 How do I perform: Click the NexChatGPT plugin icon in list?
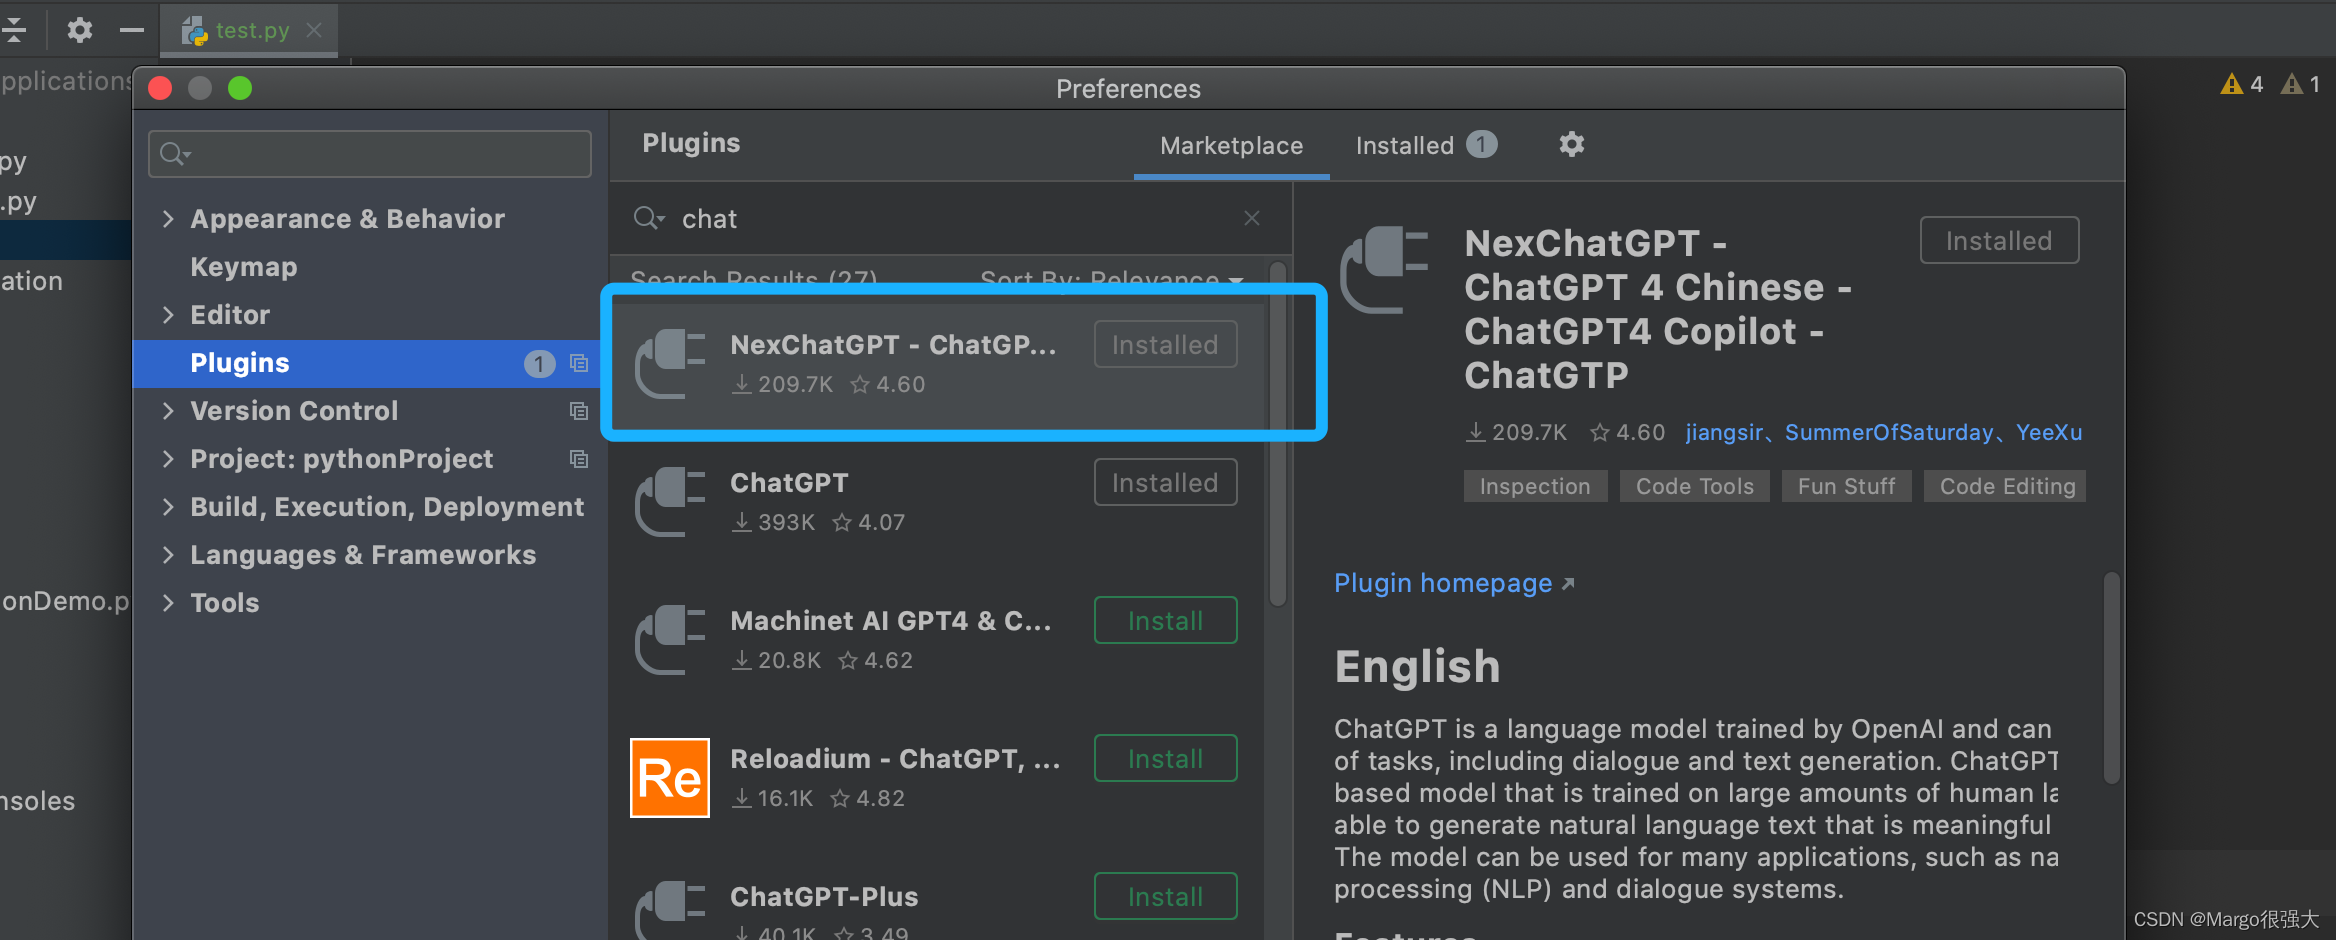[x=671, y=364]
